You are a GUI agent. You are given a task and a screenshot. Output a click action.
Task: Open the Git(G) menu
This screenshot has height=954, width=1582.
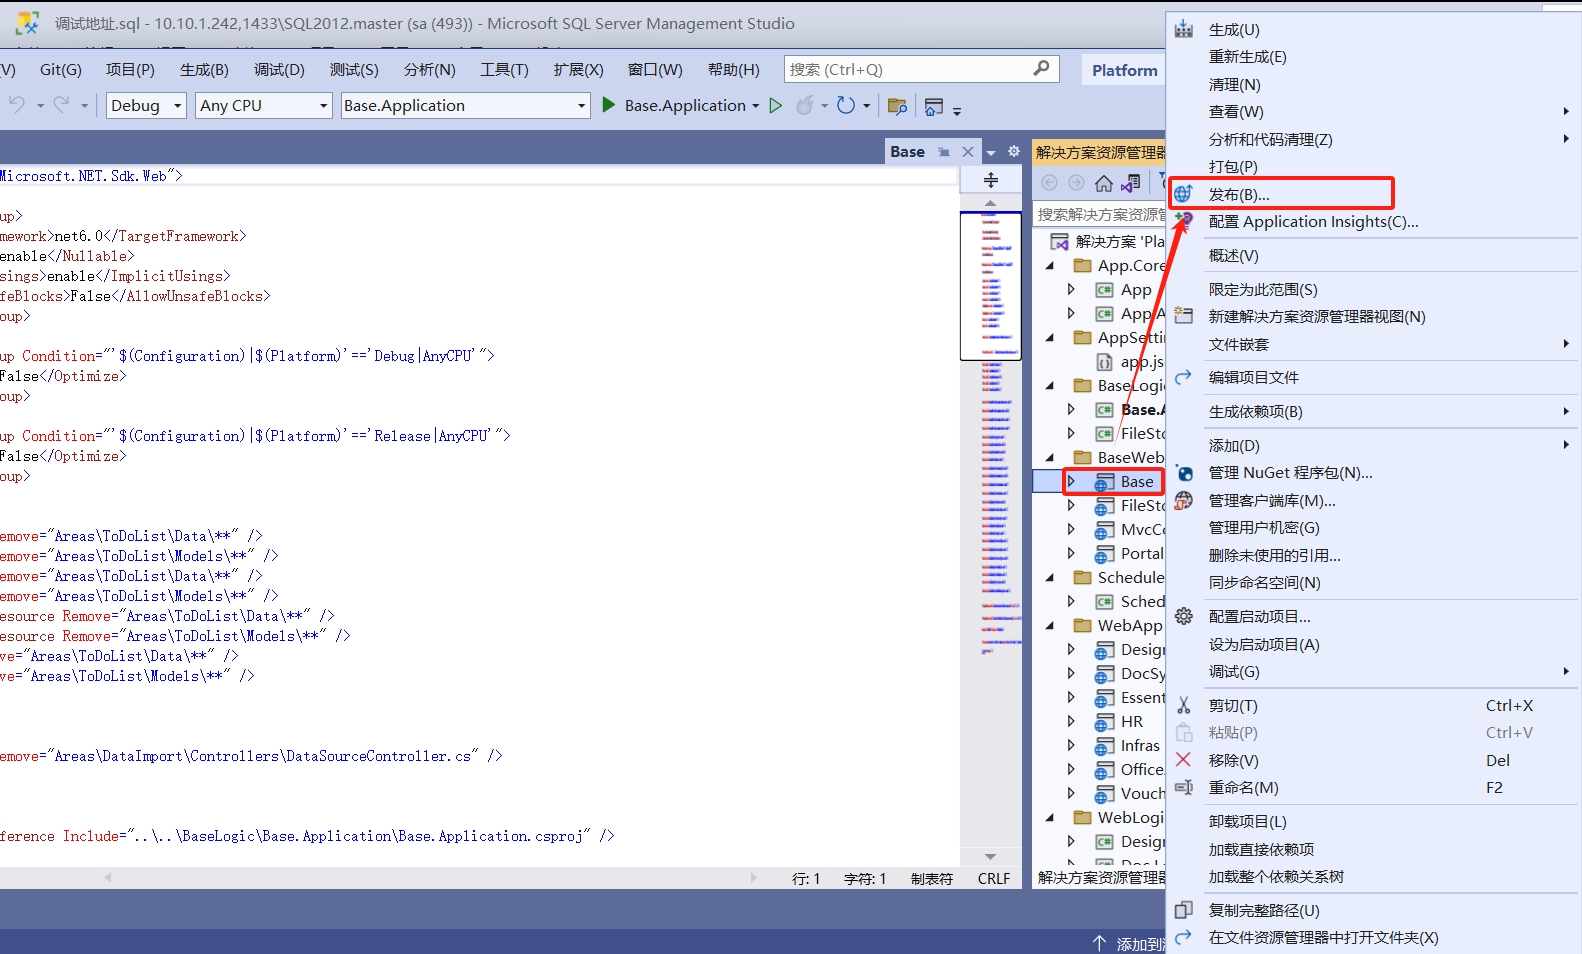(61, 69)
